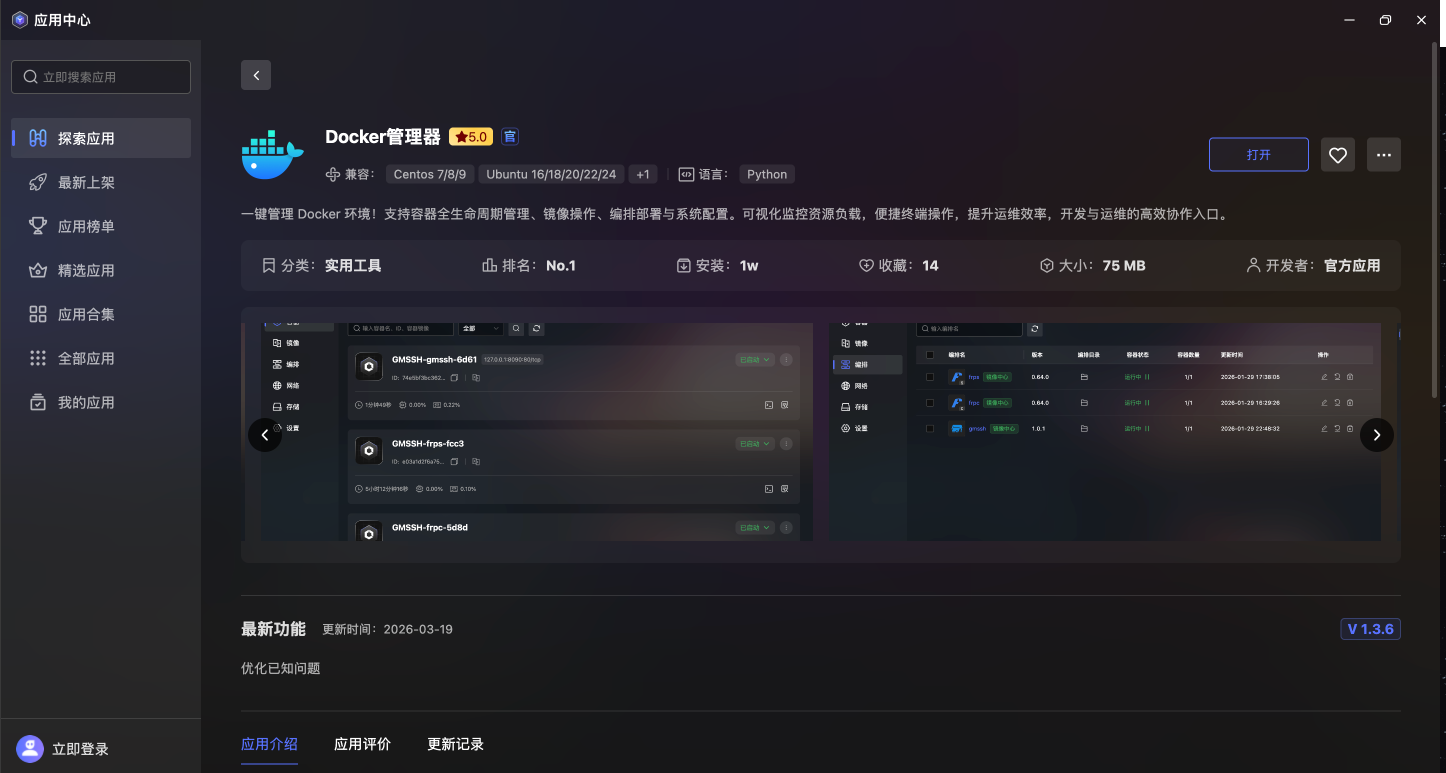The image size is (1446, 773).
Task: Expand the +1 more compatibility tag
Action: [643, 174]
